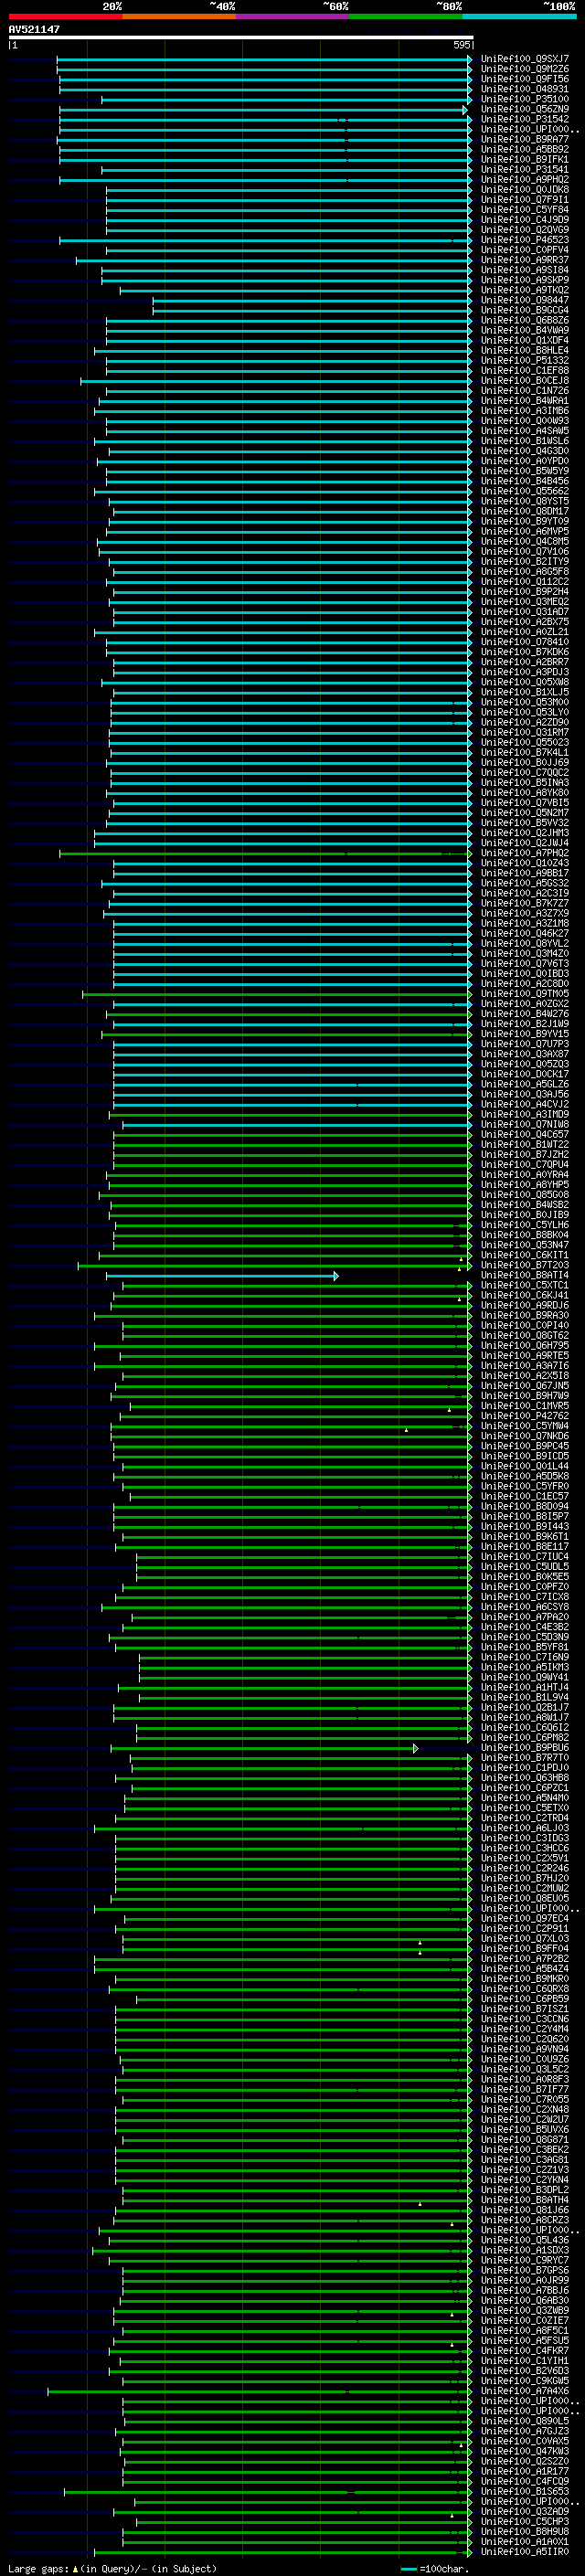Select the label UniRef100_Q7NKD6
The height and width of the screenshot is (2576, 585).
tap(525, 1436)
